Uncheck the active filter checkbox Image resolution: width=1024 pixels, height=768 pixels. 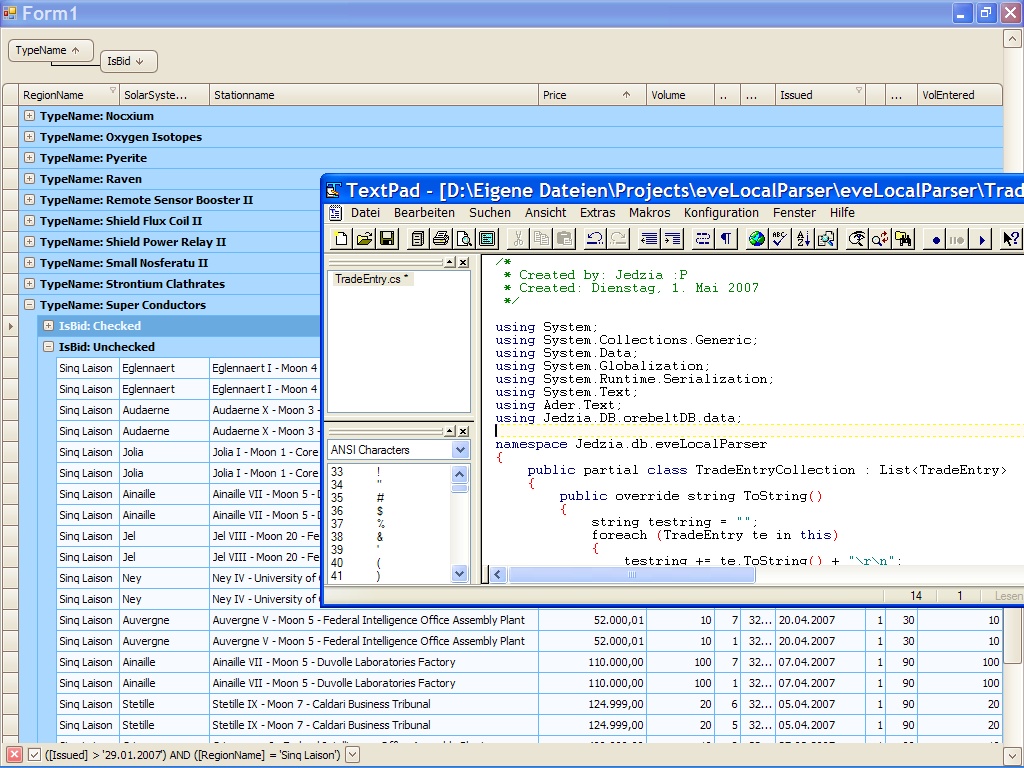pos(34,755)
